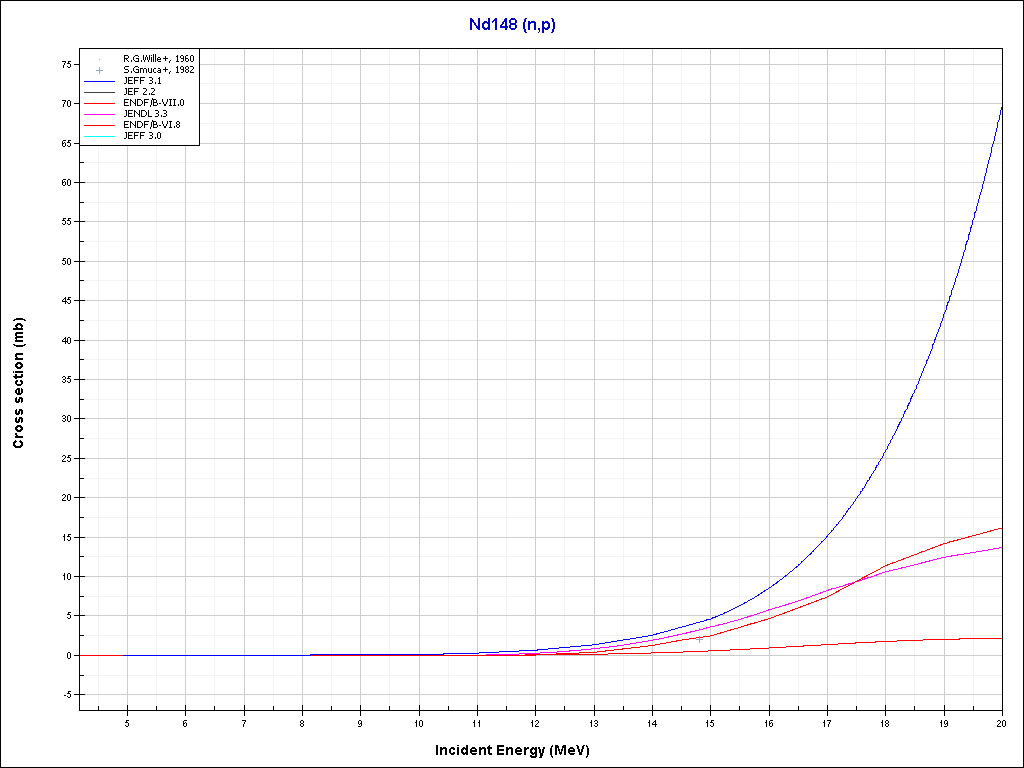Screen dimensions: 1024x768
Task: Click the Nd148 (n,p) chart title
Action: point(512,25)
